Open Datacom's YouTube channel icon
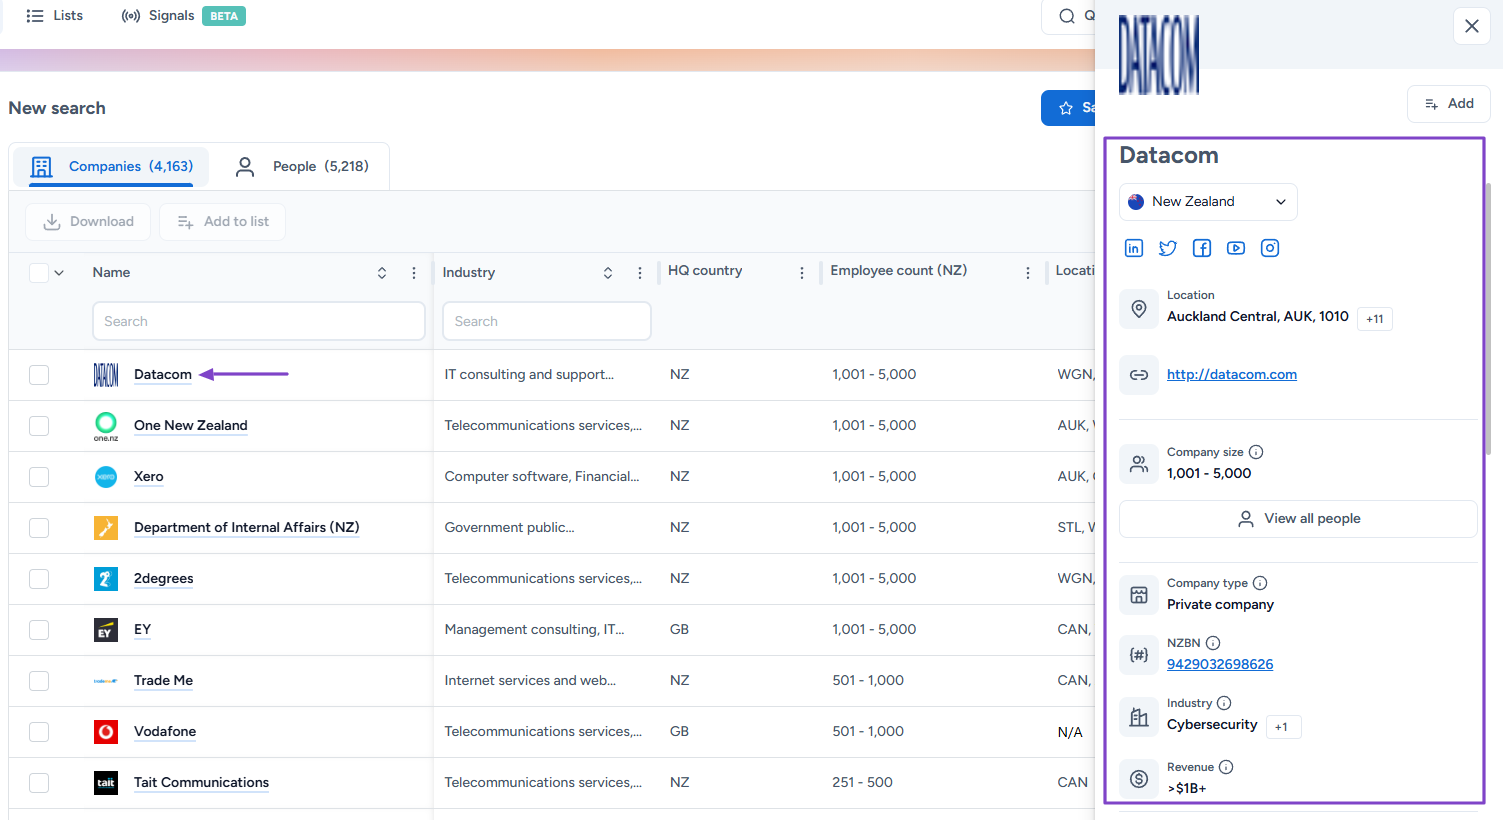The image size is (1503, 820). 1236,248
